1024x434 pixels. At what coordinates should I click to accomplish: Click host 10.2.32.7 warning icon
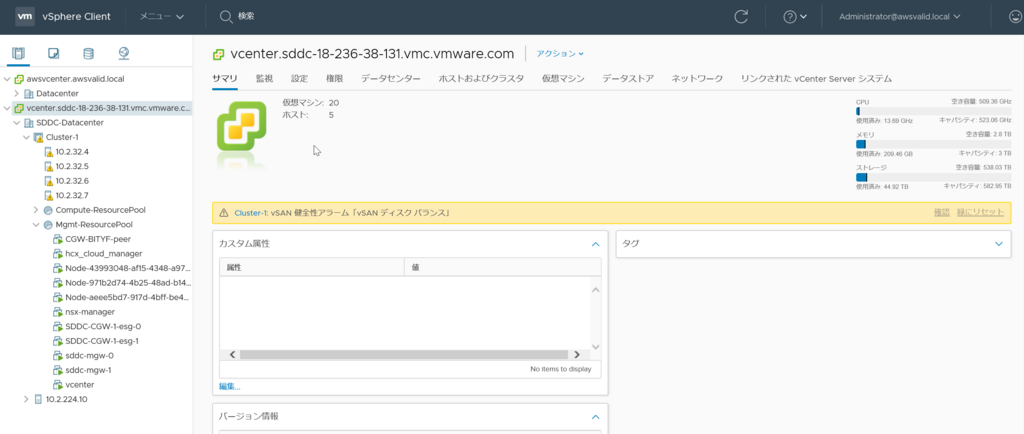pos(48,195)
